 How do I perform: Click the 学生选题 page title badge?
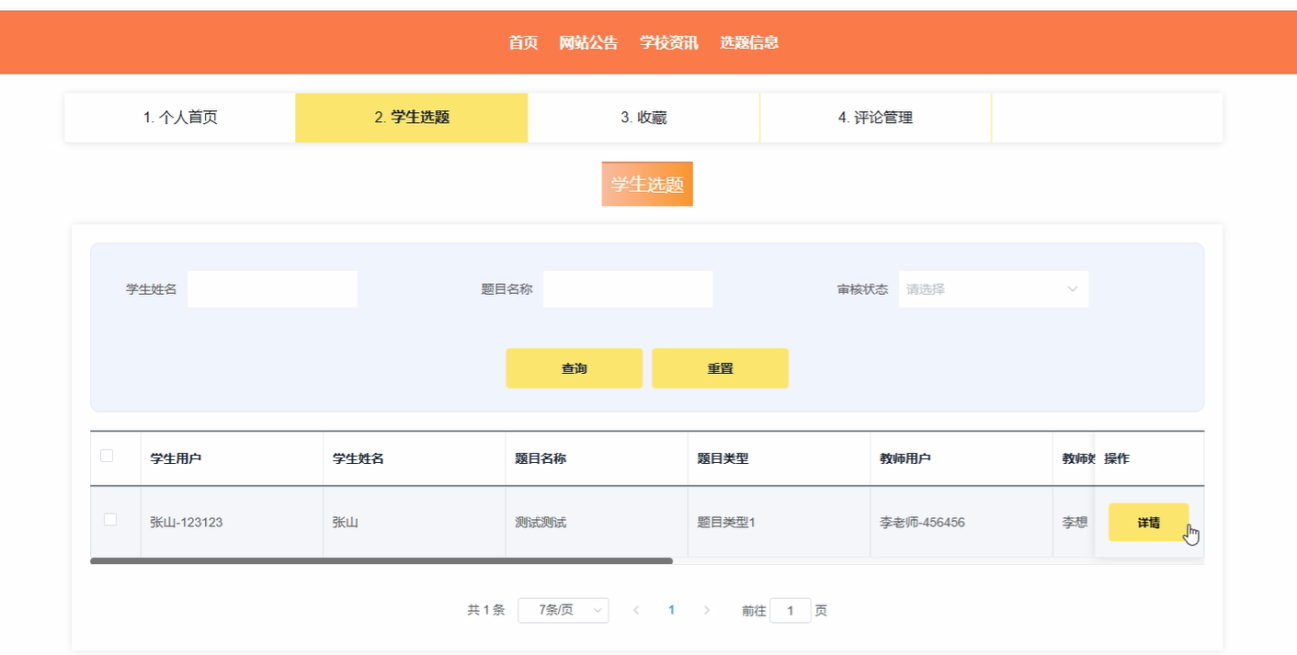coord(647,184)
